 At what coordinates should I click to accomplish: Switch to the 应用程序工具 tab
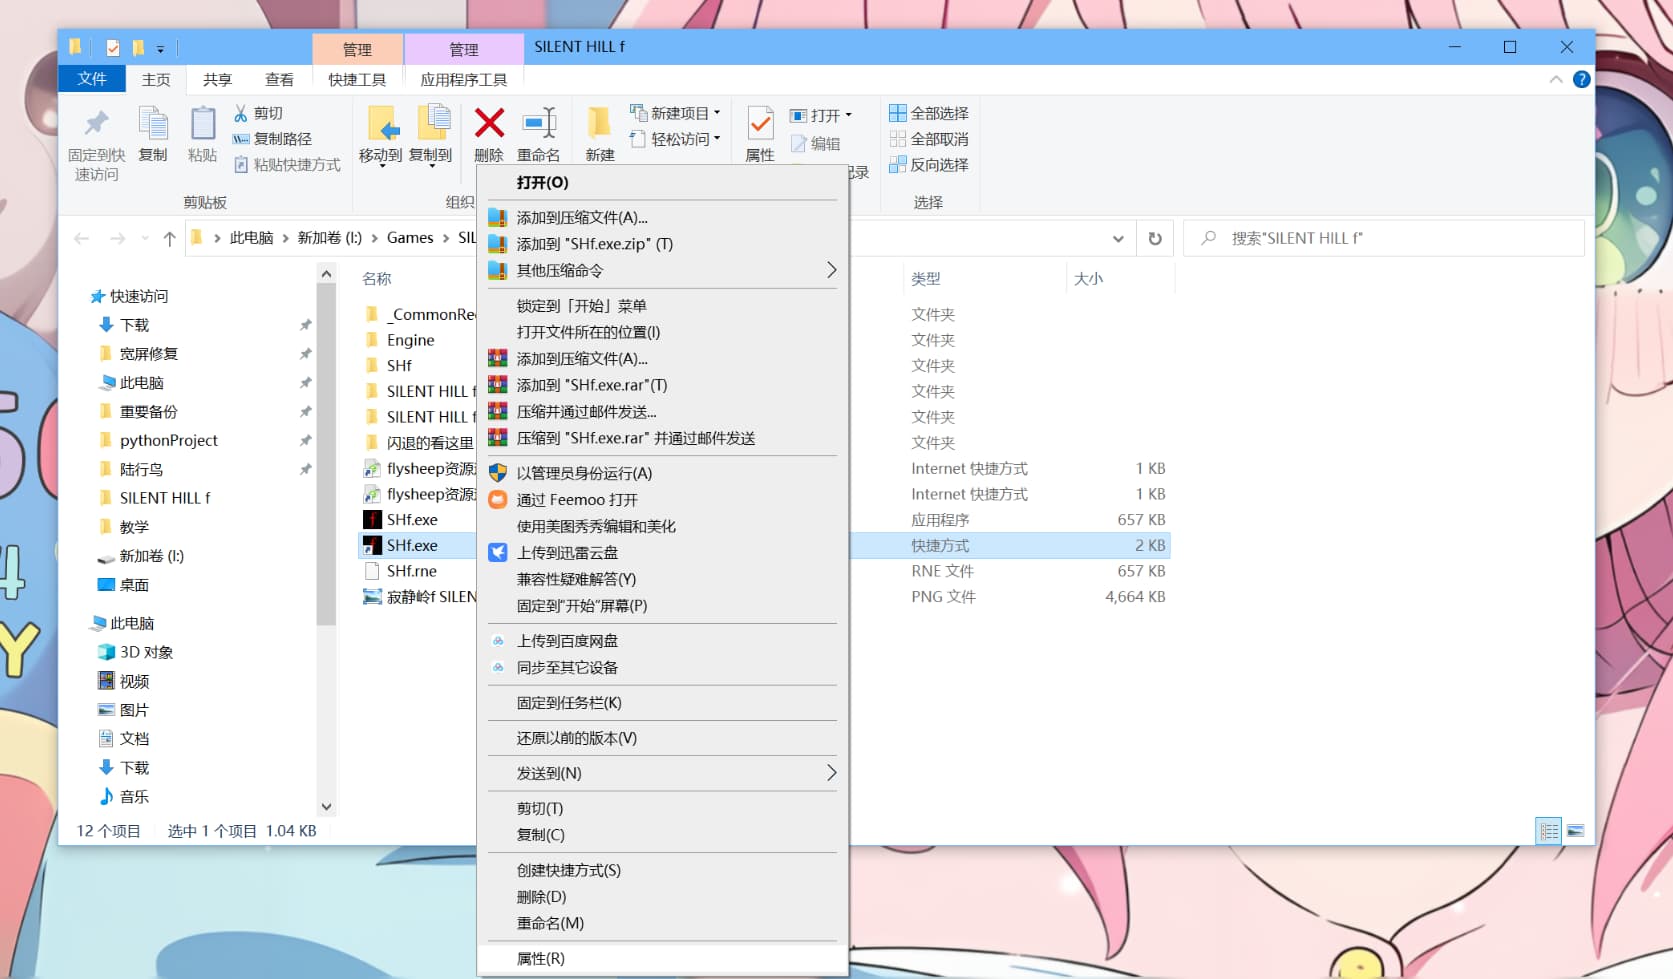[463, 80]
